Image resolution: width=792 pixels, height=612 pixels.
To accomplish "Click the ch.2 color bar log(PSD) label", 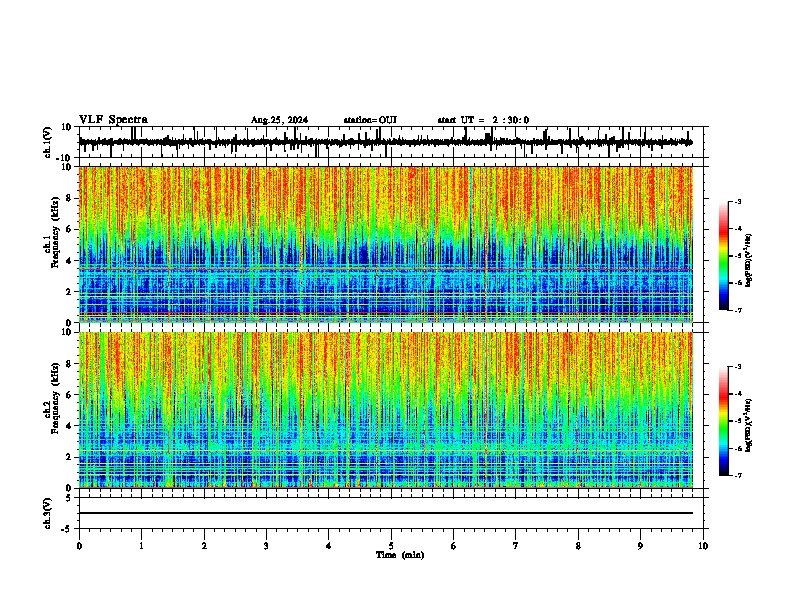I will pos(748,425).
